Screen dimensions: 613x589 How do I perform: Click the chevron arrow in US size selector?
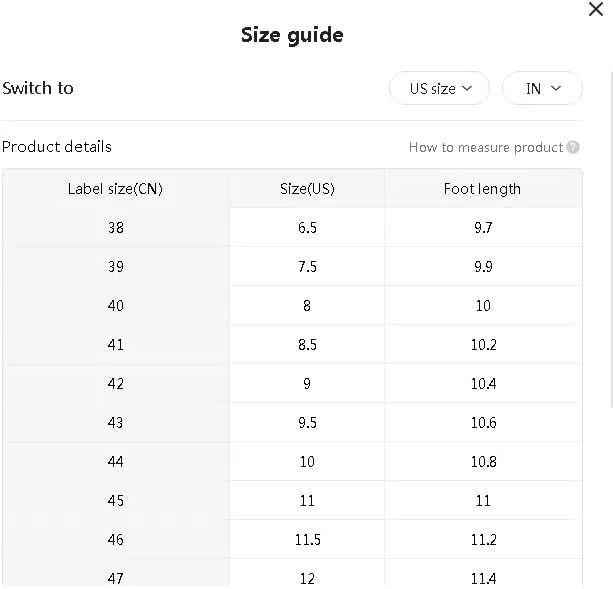click(466, 88)
